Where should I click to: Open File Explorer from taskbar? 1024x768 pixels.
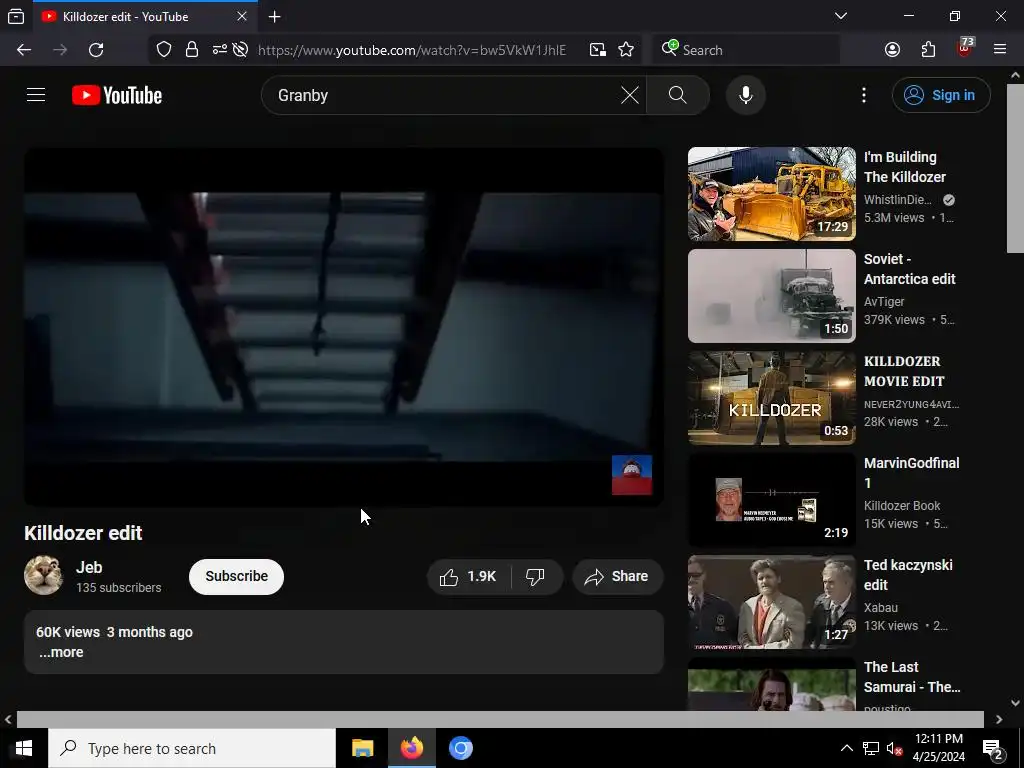click(x=362, y=748)
